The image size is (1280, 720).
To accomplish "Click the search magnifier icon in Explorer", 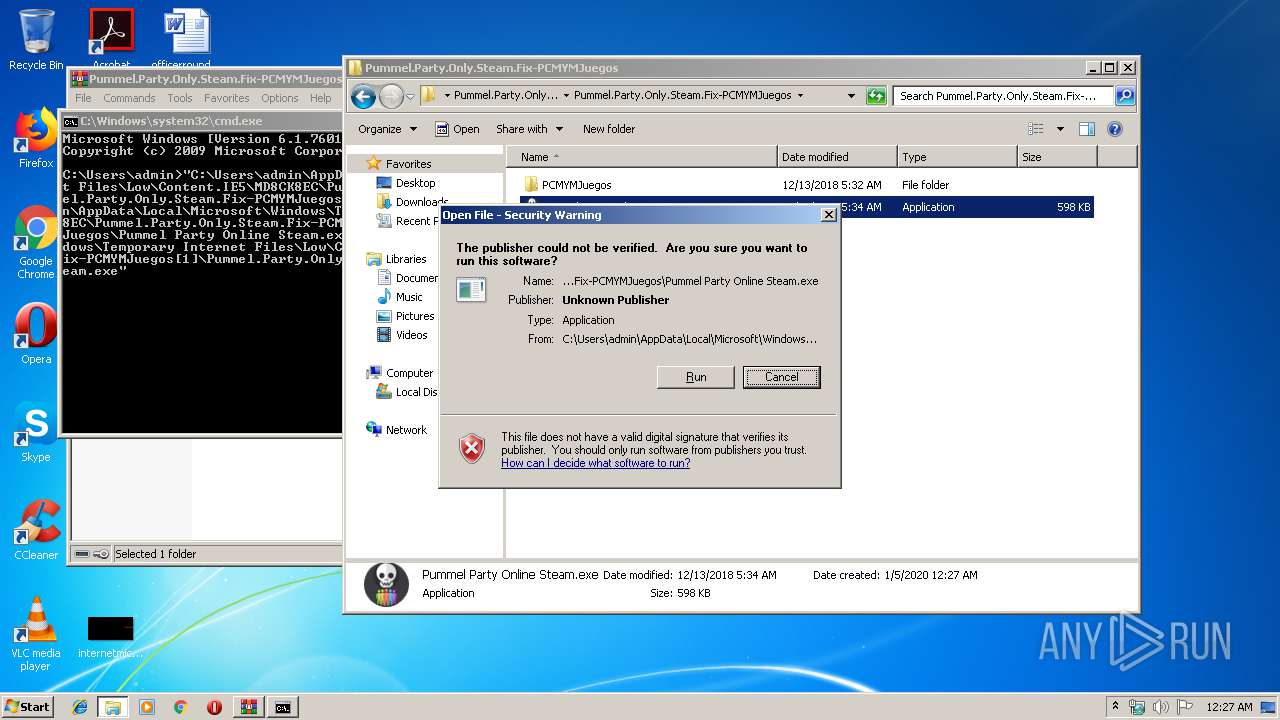I will tap(1125, 96).
